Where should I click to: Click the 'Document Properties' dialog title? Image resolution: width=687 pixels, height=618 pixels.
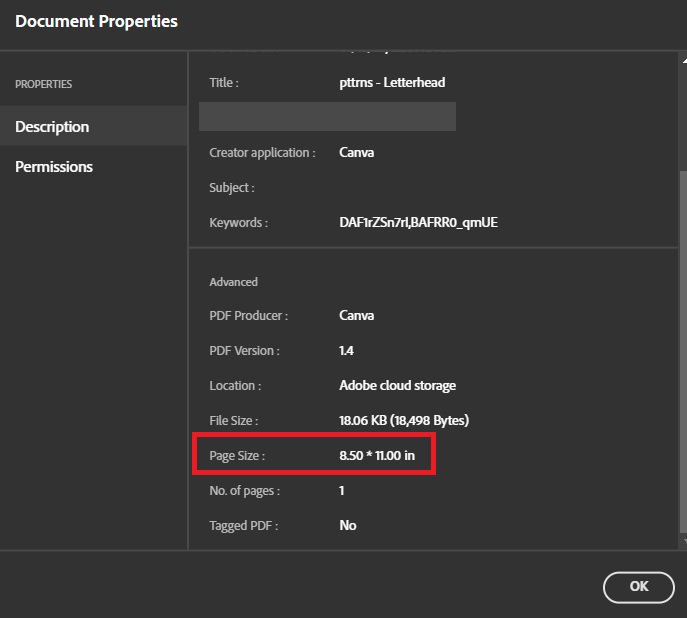click(96, 21)
